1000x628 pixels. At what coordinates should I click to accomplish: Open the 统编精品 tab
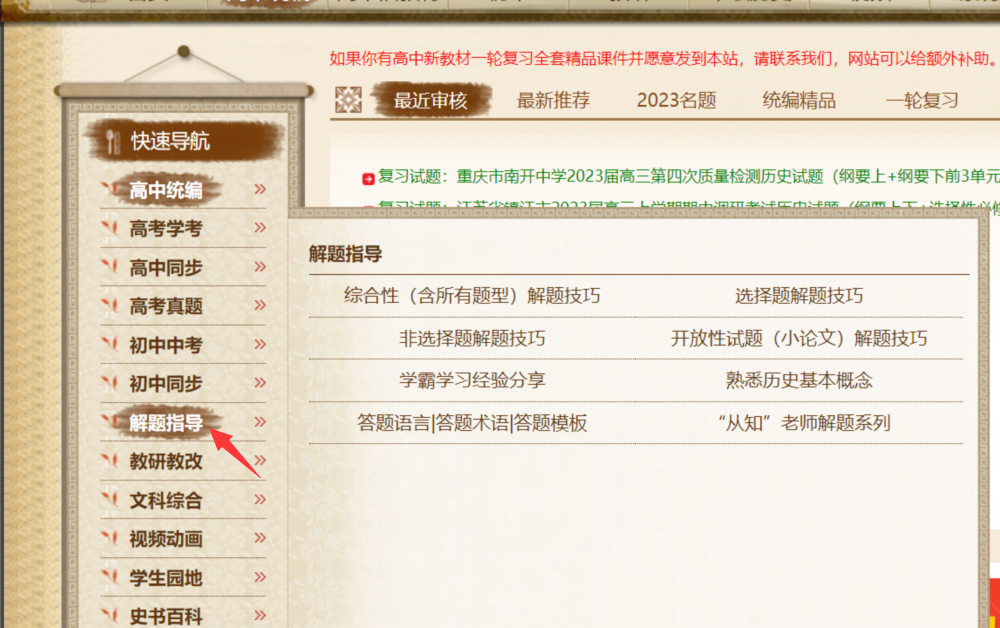(798, 100)
